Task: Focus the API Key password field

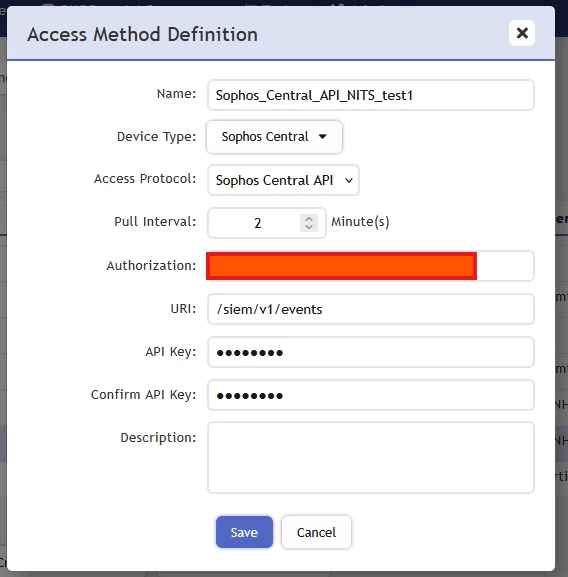Action: tap(371, 352)
